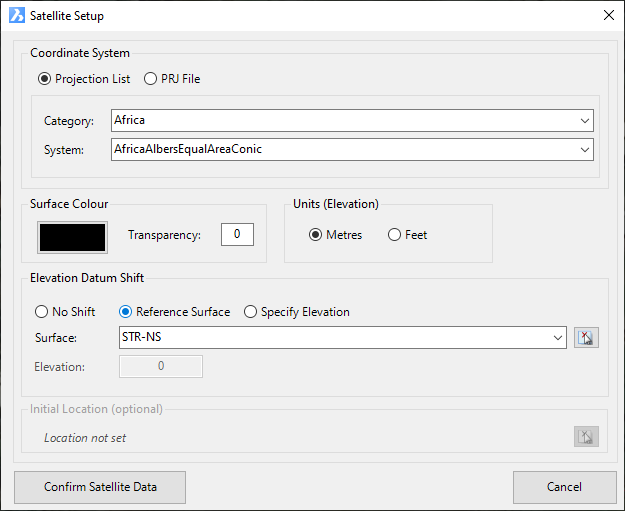Viewport: 625px width, 511px height.
Task: Click the pick surface icon beside STR-NS
Action: (586, 338)
